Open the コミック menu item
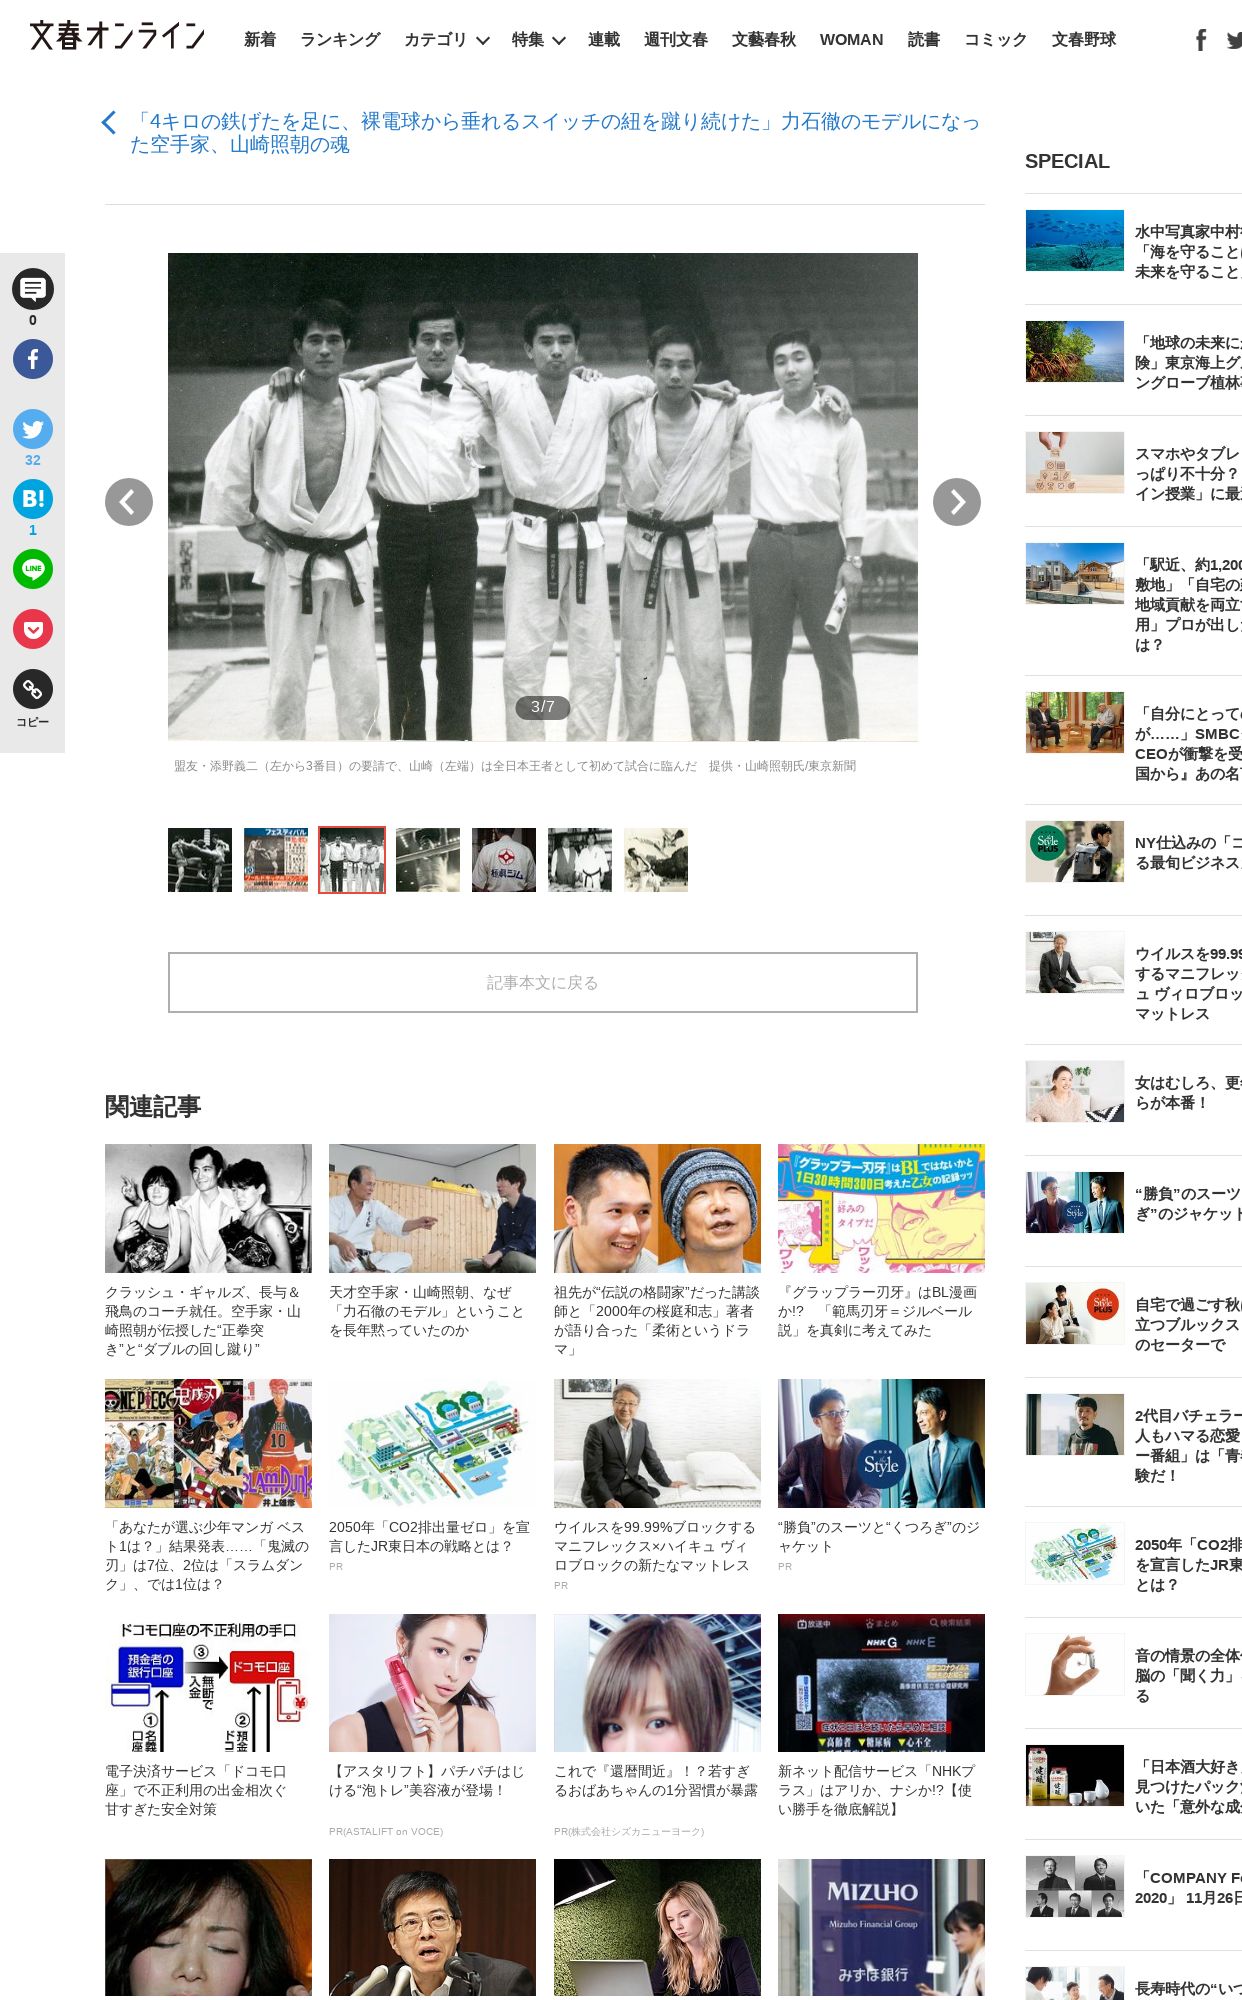The height and width of the screenshot is (2000, 1242). pyautogui.click(x=996, y=40)
